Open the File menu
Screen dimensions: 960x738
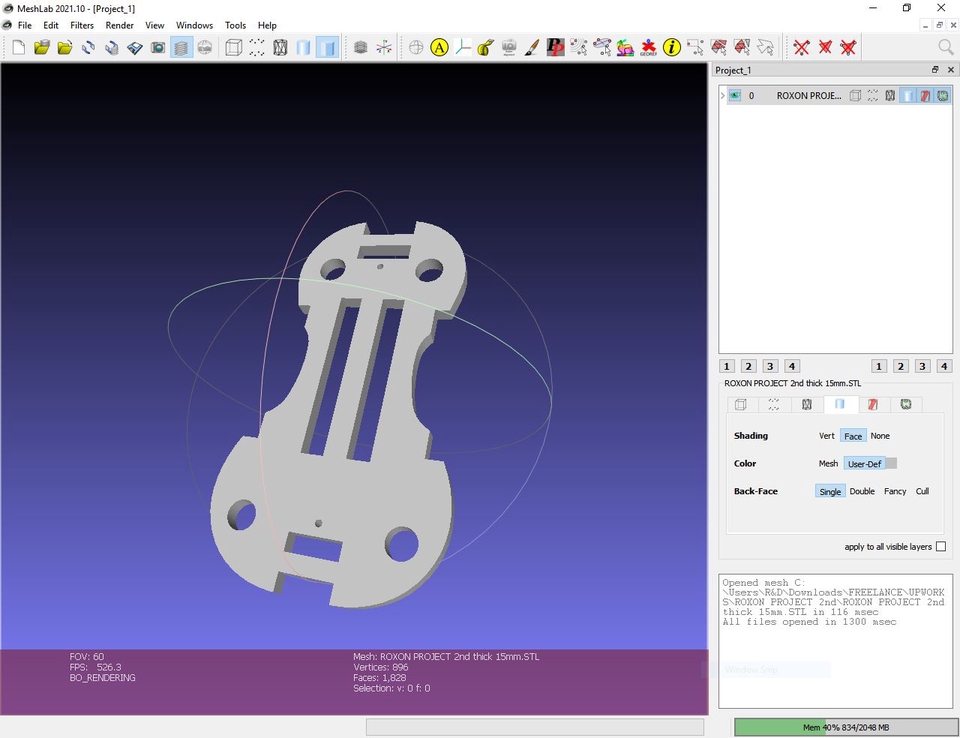(x=24, y=25)
